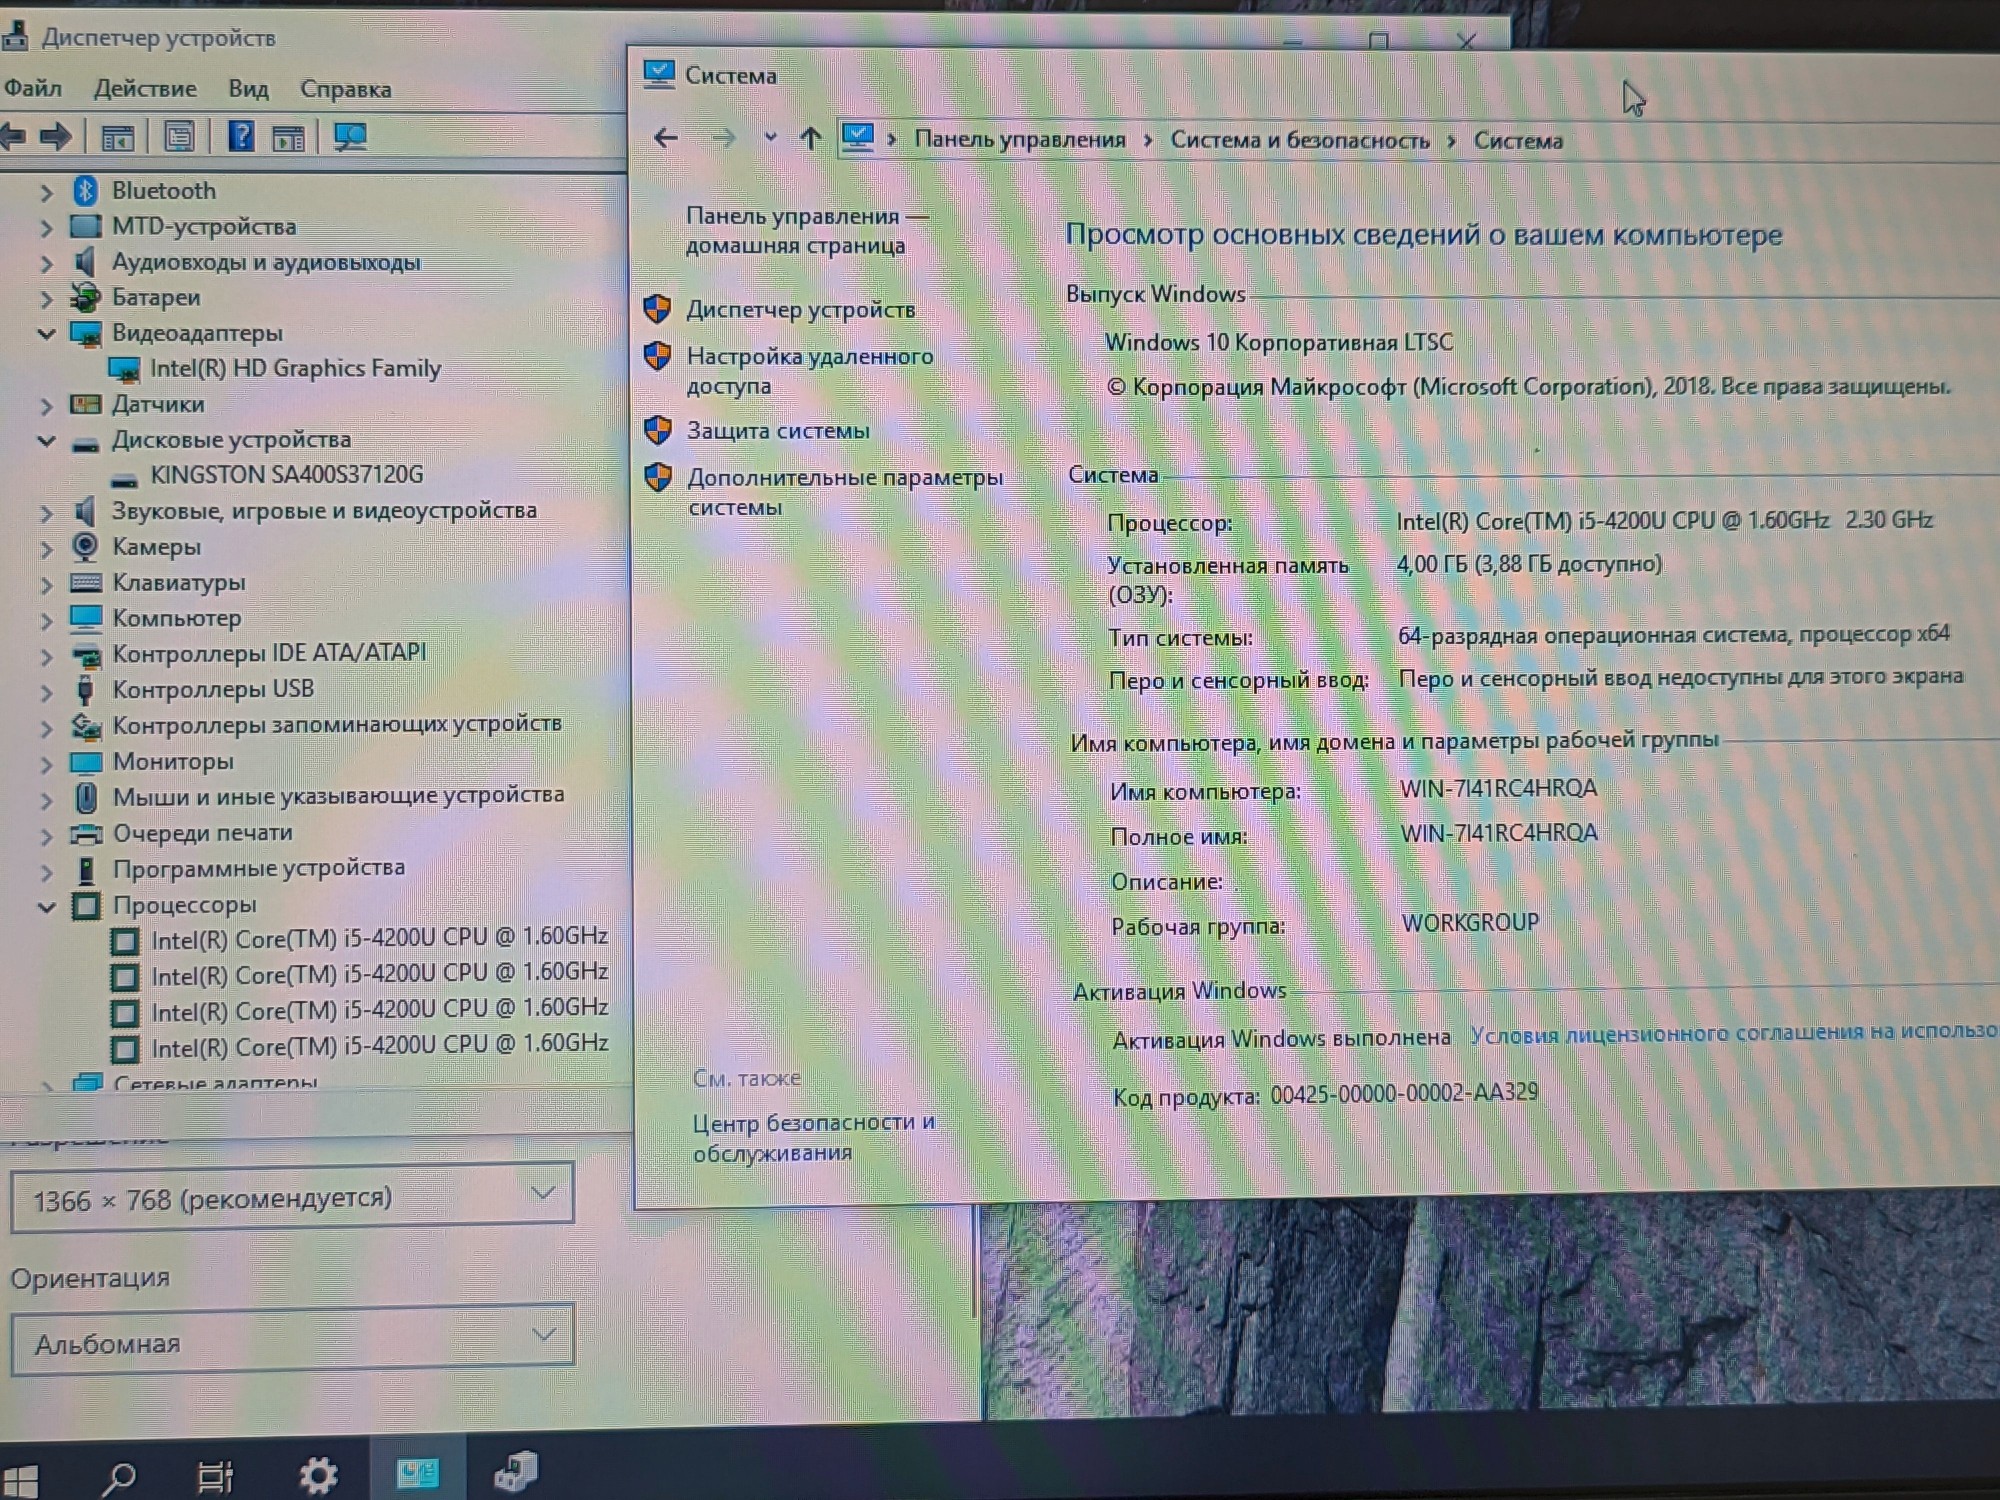Select Программные устройства category

click(x=258, y=868)
